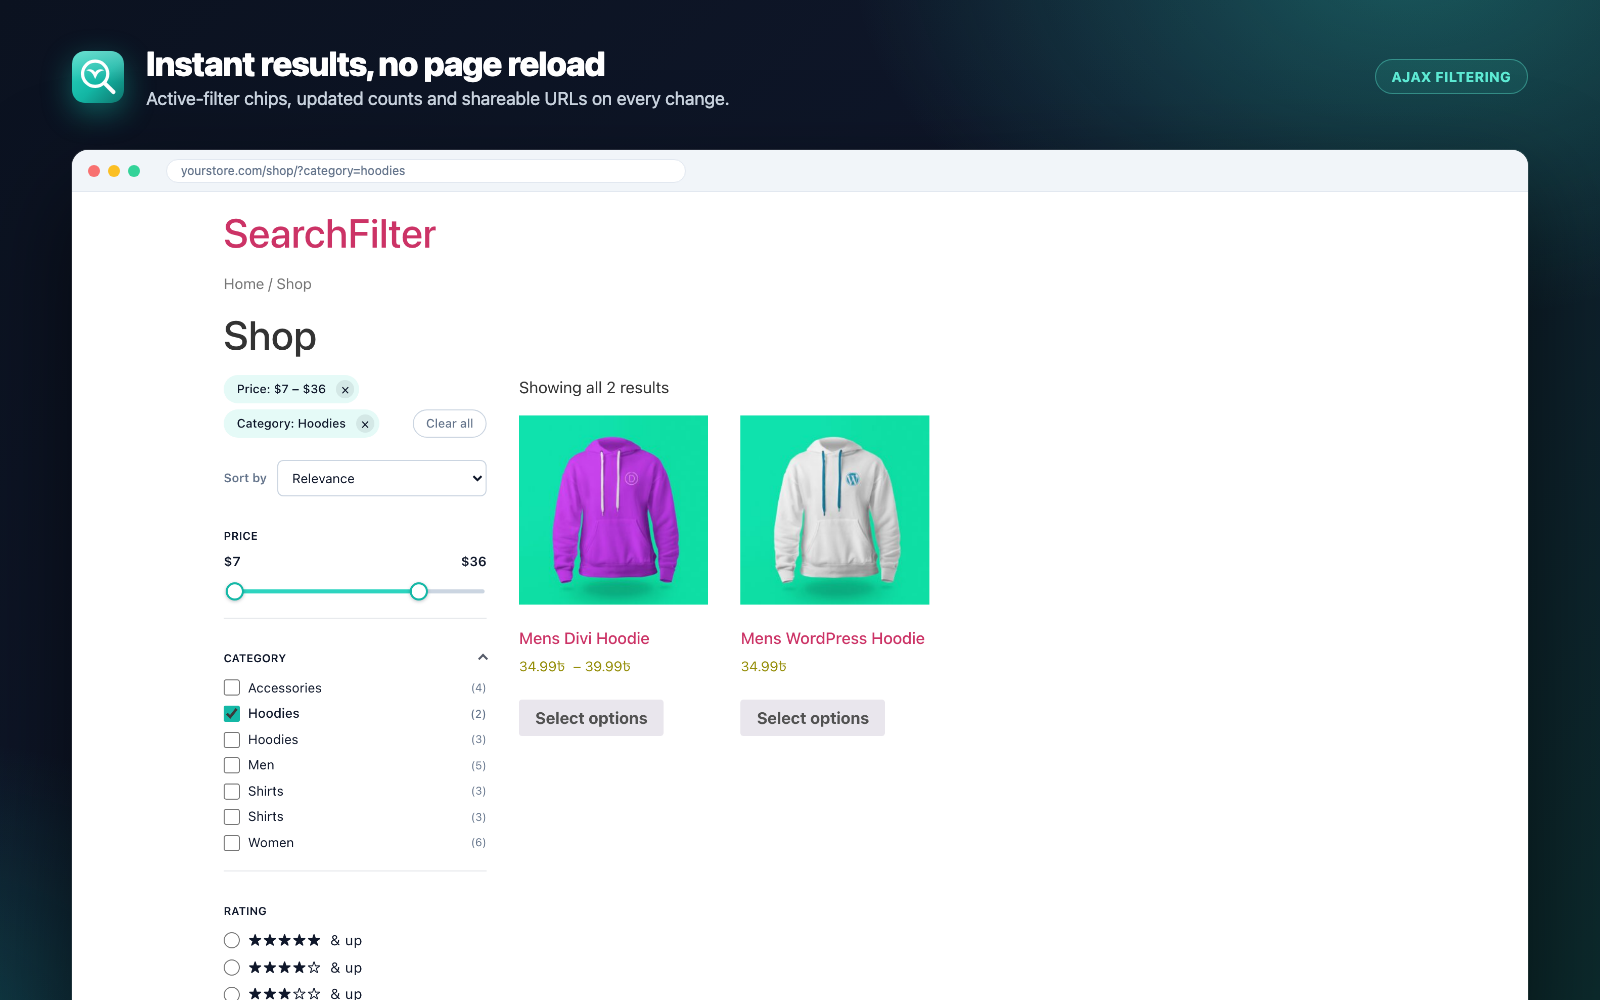The height and width of the screenshot is (1000, 1600).
Task: Click the SearchFilter site title
Action: pyautogui.click(x=330, y=234)
